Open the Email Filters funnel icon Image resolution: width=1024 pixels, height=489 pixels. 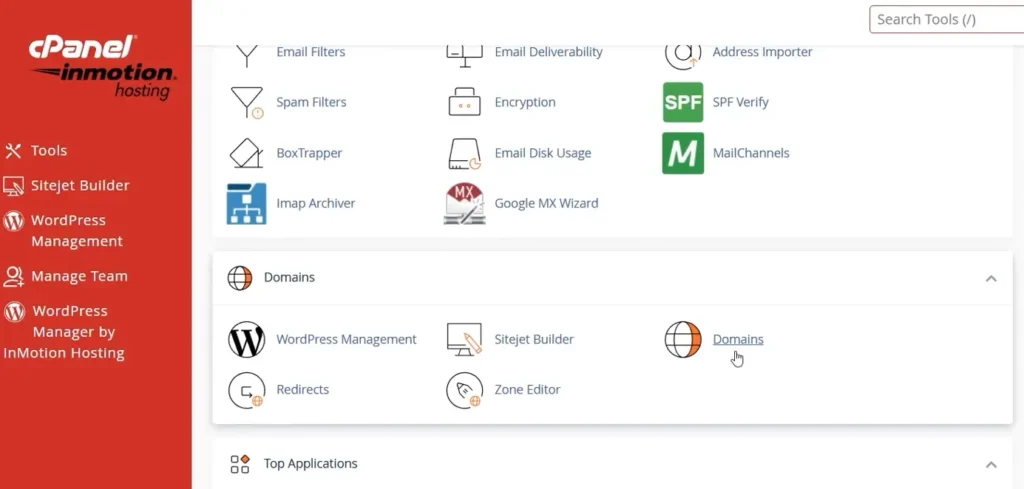point(246,56)
